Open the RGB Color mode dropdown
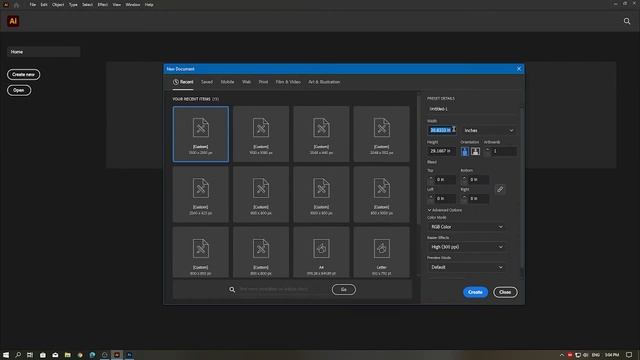The height and width of the screenshot is (360, 640). [466, 227]
